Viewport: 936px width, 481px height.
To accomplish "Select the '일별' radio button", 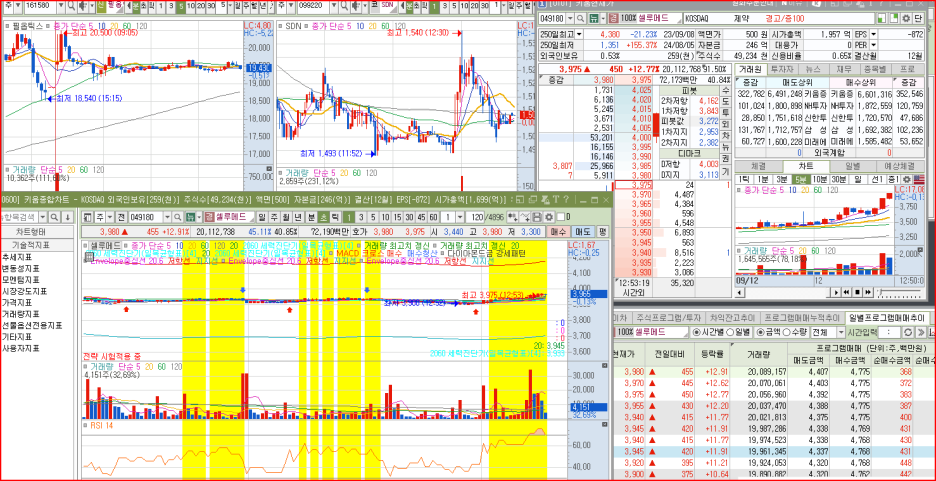I will point(731,331).
